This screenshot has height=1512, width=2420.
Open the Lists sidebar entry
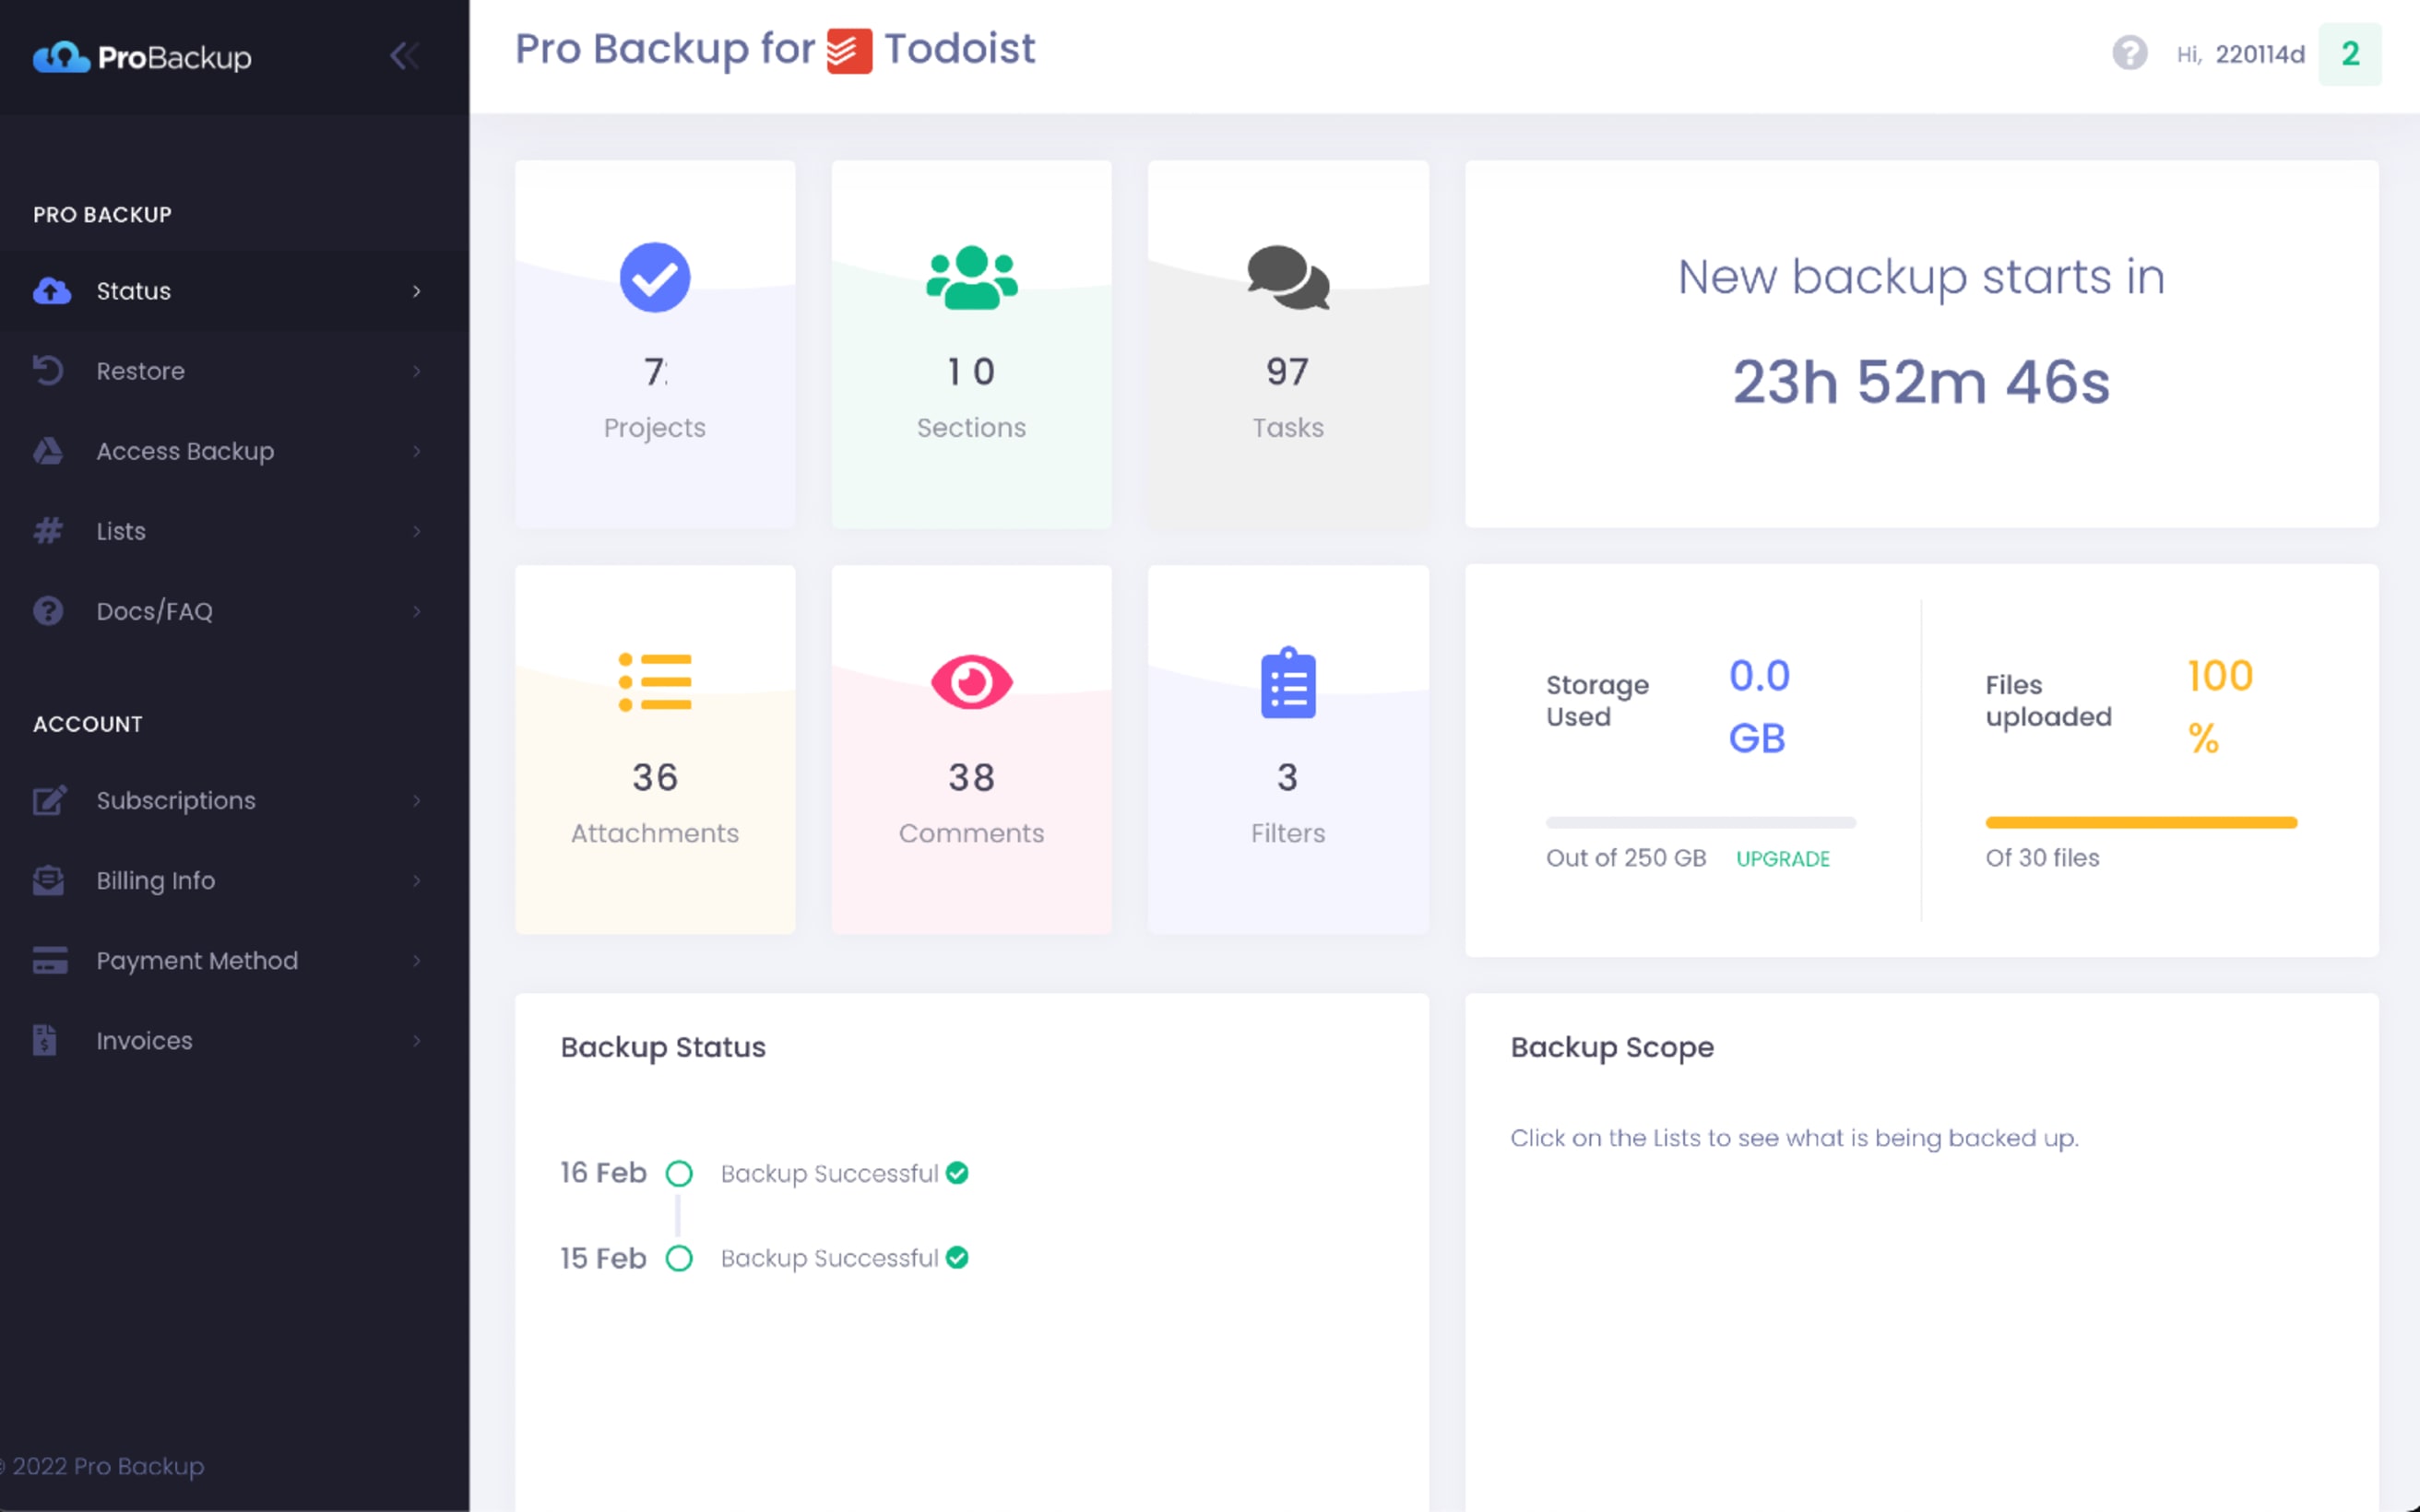(120, 531)
